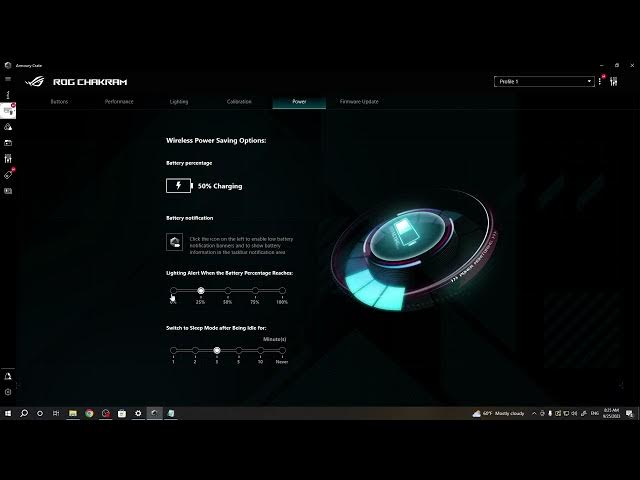Click the ENG language indicator
The width and height of the screenshot is (640, 480).
coord(595,413)
